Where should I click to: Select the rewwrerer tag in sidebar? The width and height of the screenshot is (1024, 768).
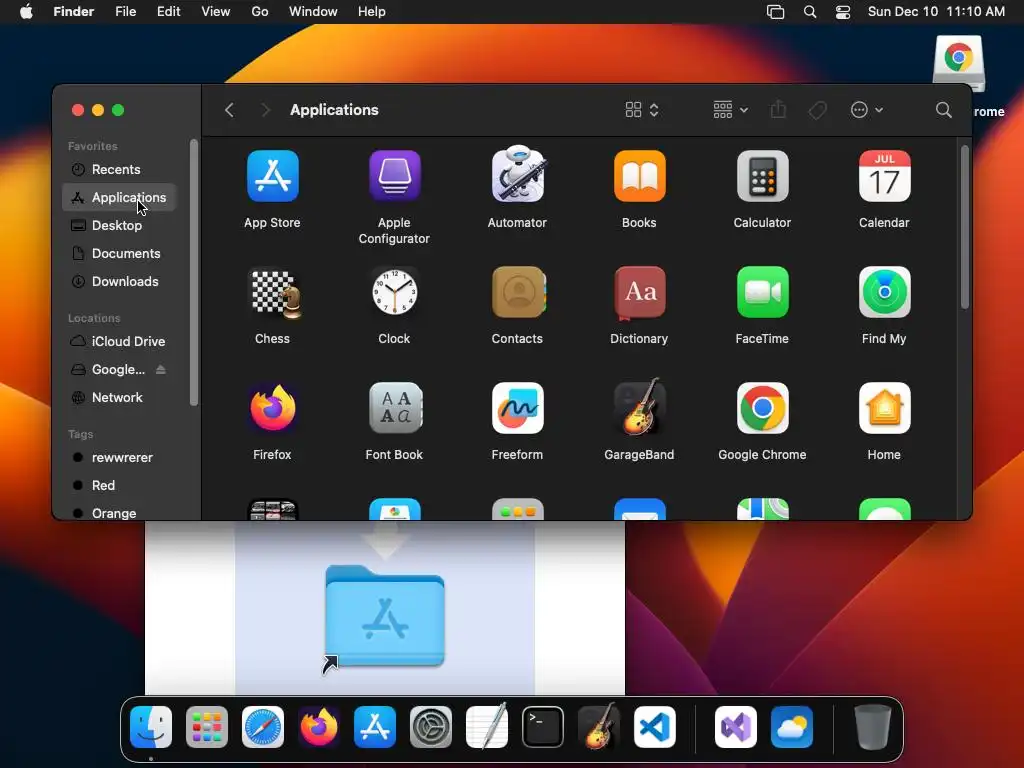click(119, 457)
